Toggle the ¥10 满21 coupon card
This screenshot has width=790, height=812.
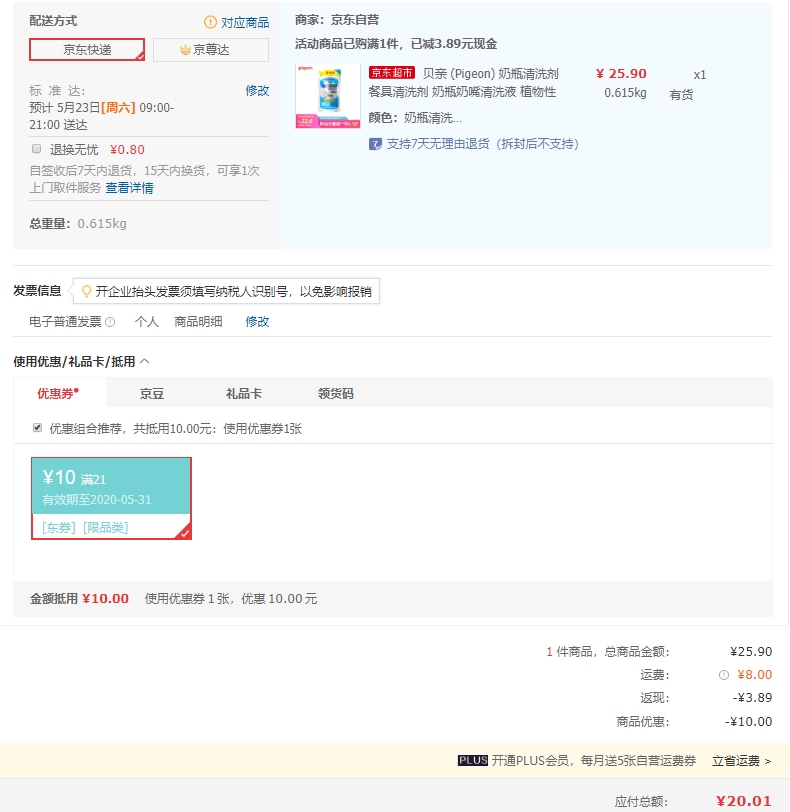click(111, 498)
